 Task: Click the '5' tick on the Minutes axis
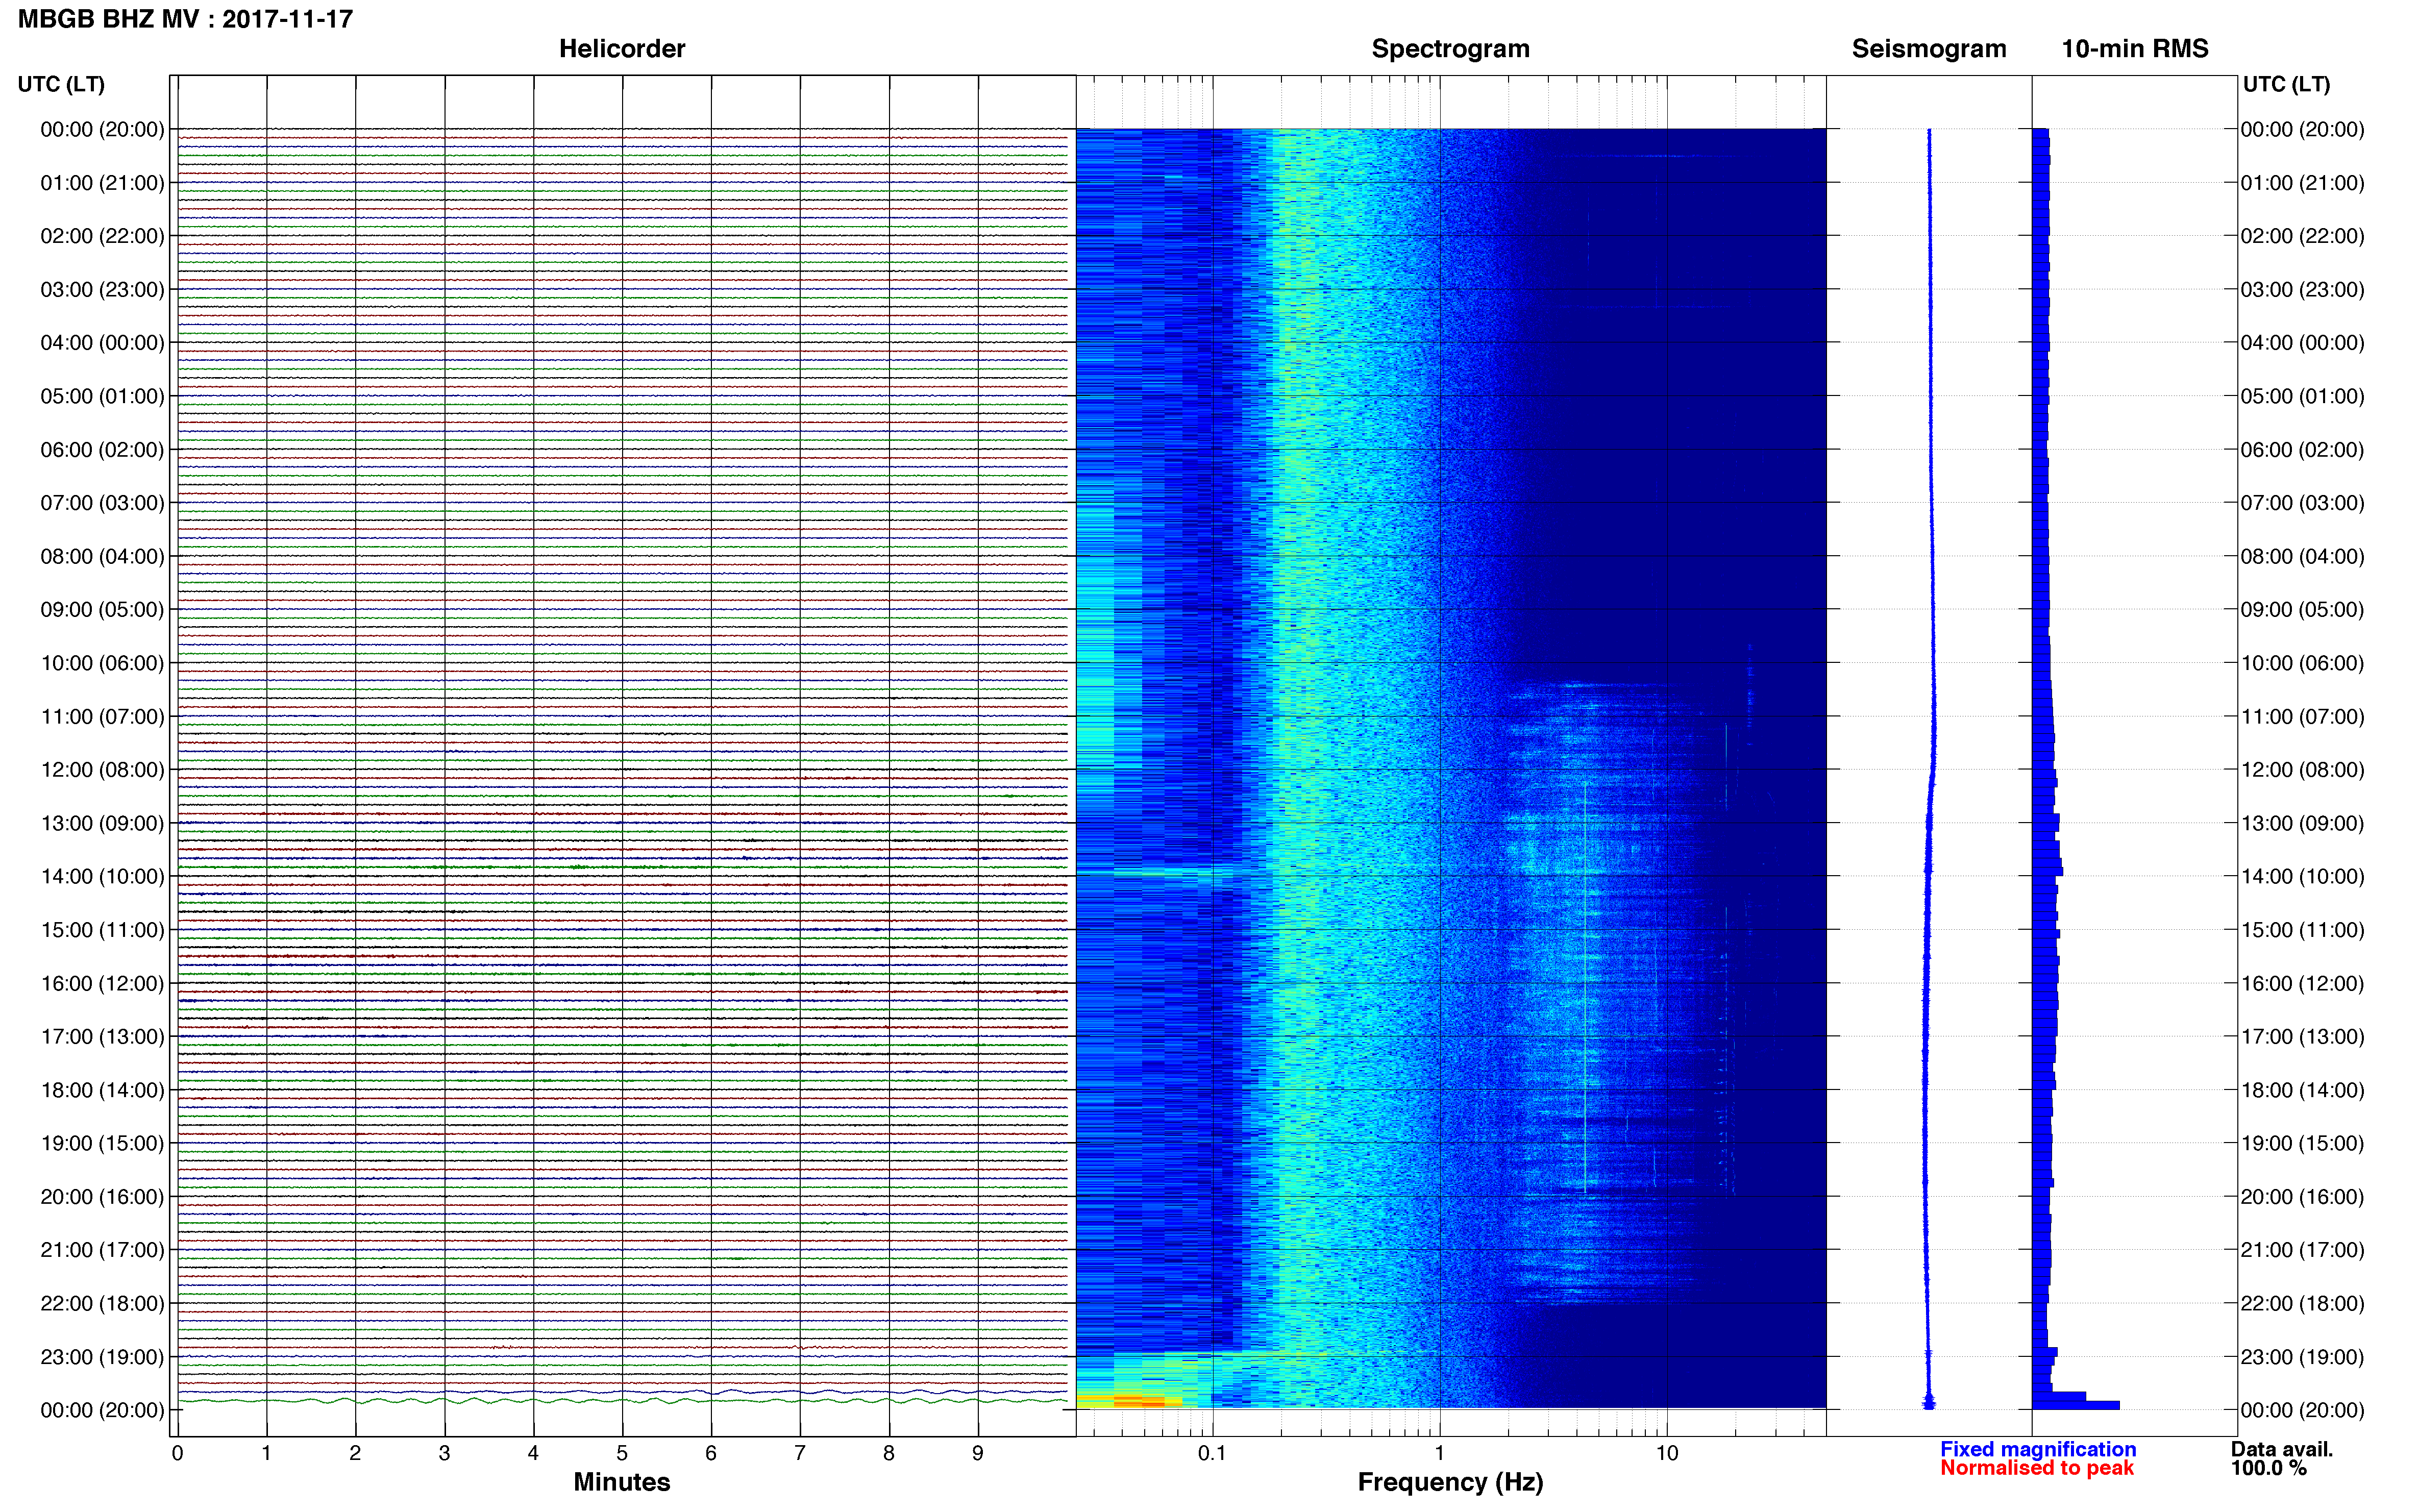point(622,1453)
